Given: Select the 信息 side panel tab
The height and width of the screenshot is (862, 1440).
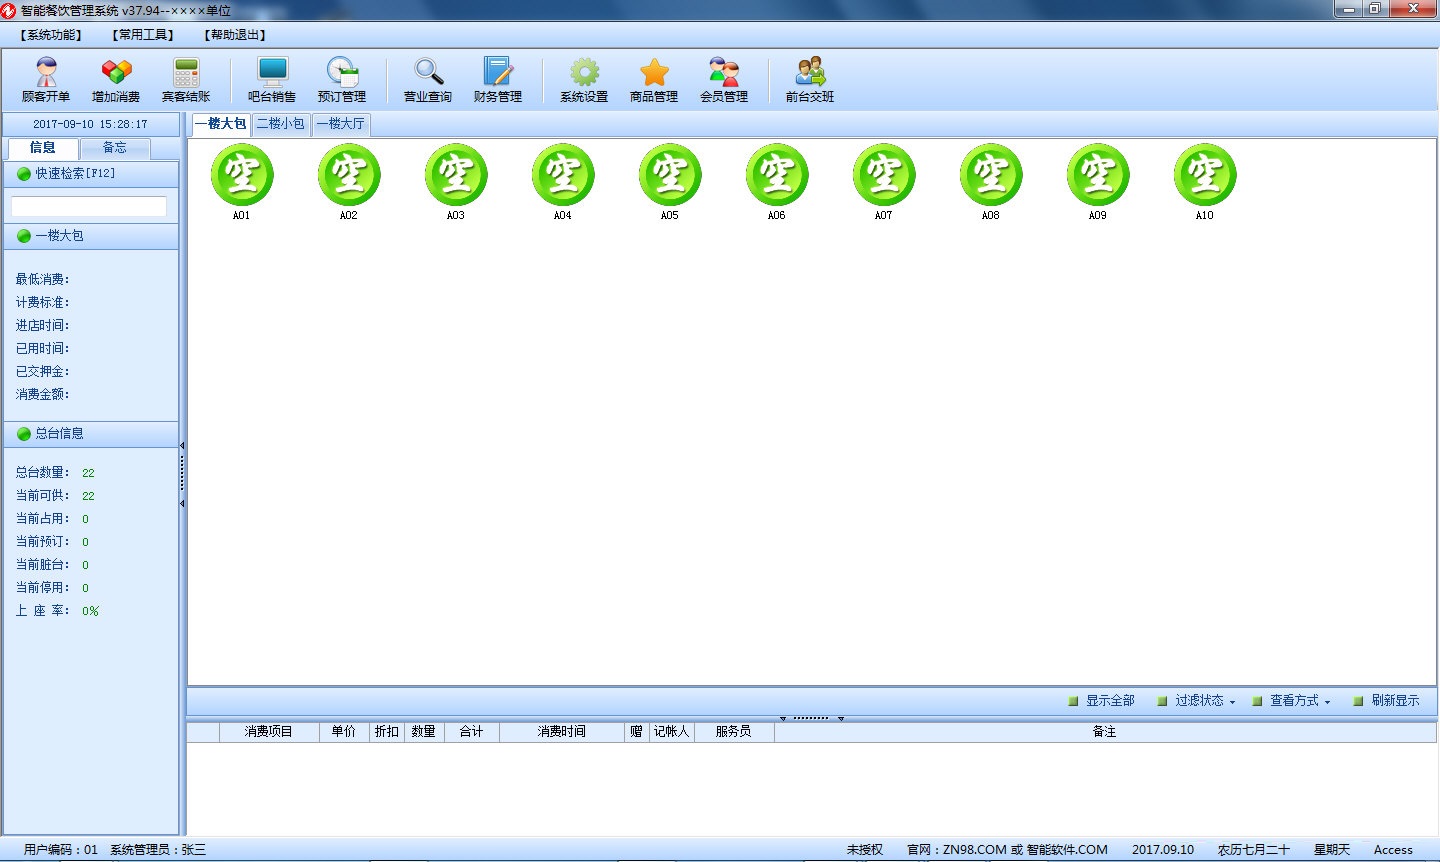Looking at the screenshot, I should point(43,148).
